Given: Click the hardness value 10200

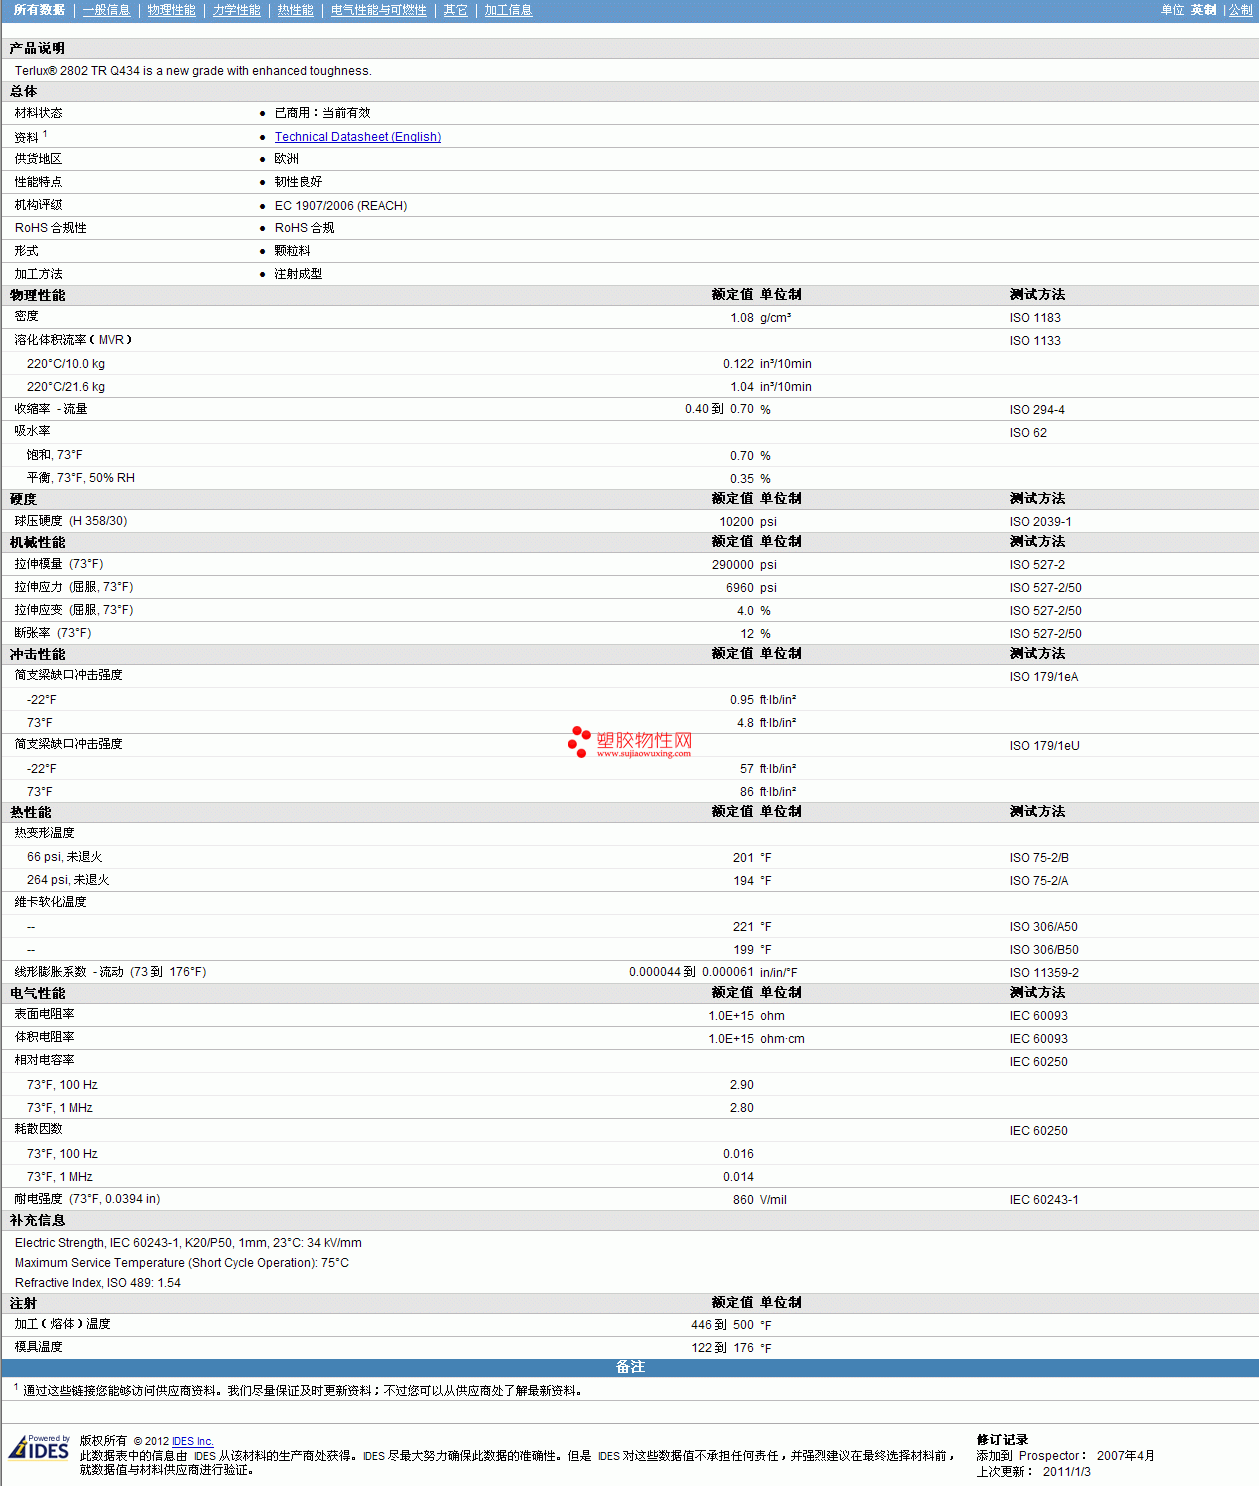Looking at the screenshot, I should coord(737,522).
